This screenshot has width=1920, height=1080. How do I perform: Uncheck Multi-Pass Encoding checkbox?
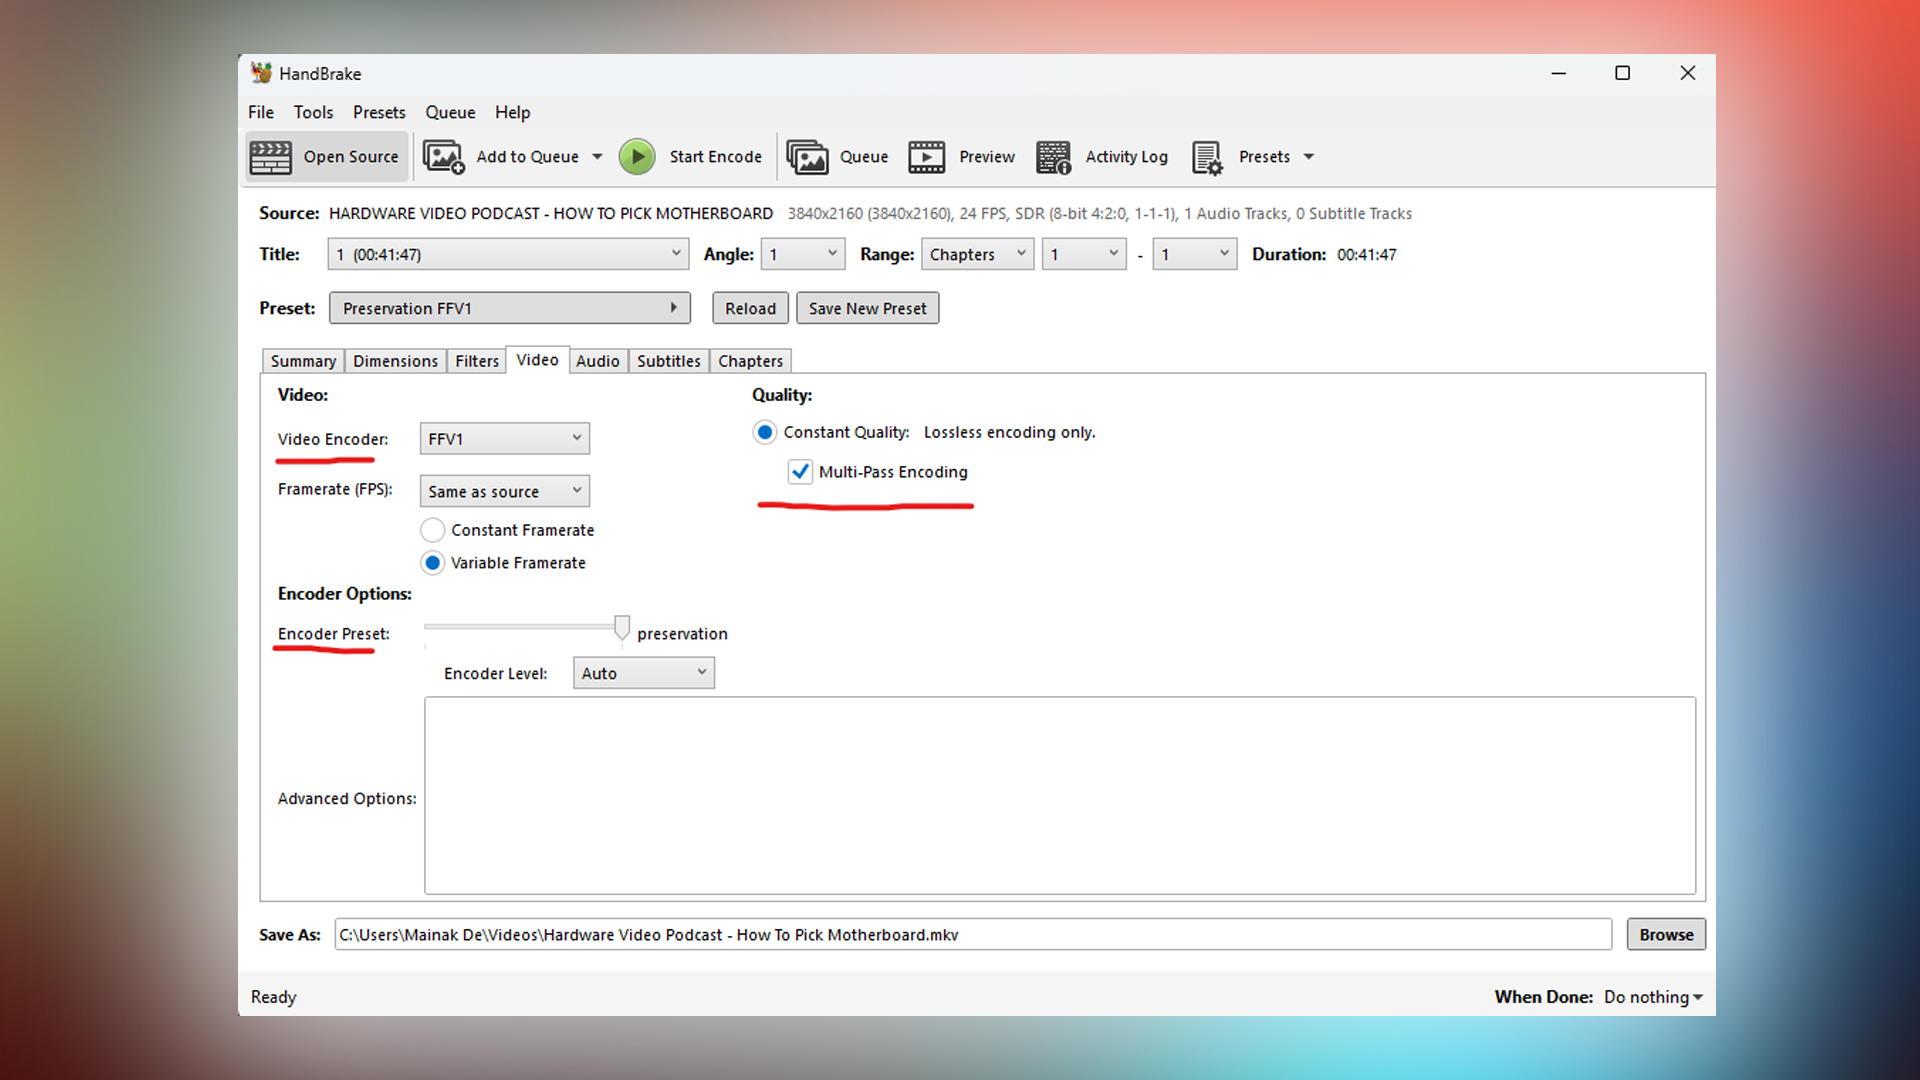coord(800,472)
